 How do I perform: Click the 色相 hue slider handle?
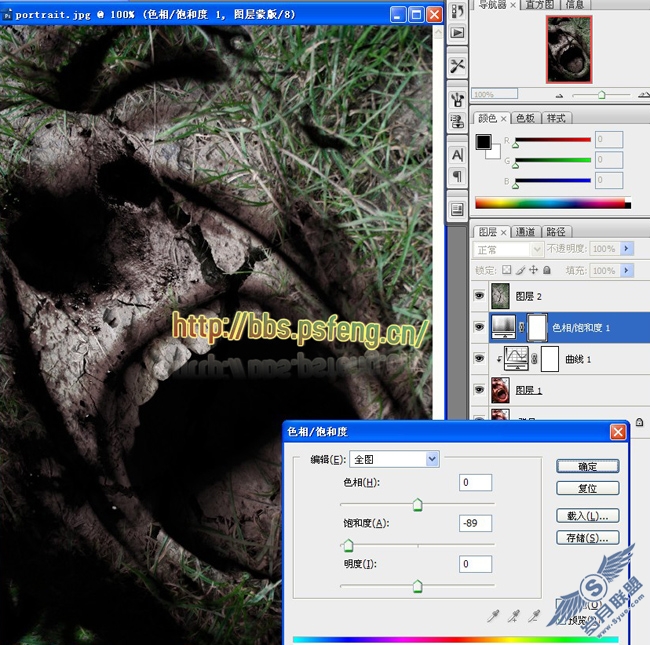[417, 505]
